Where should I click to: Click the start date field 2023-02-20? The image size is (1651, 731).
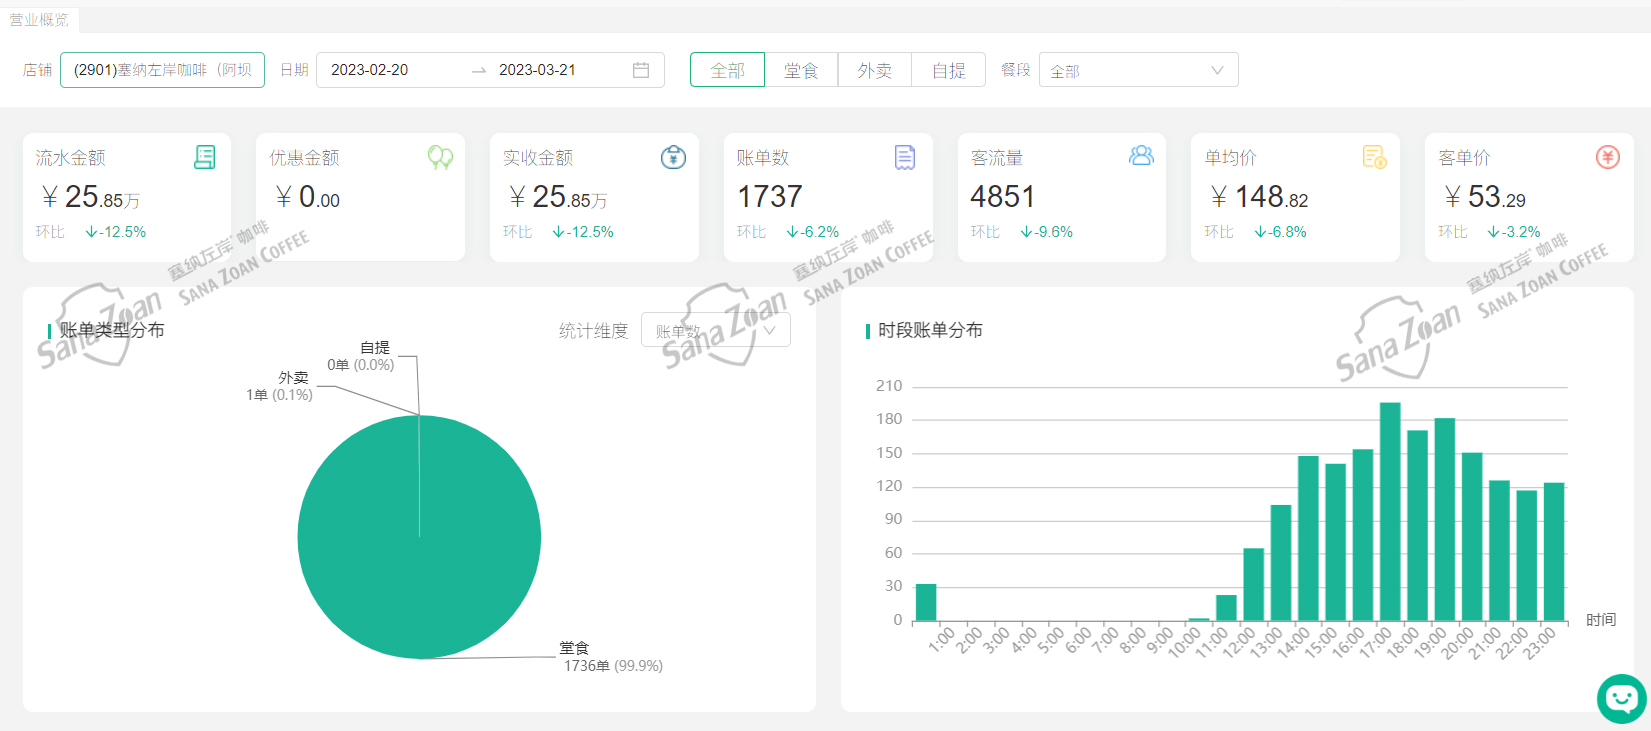[370, 70]
